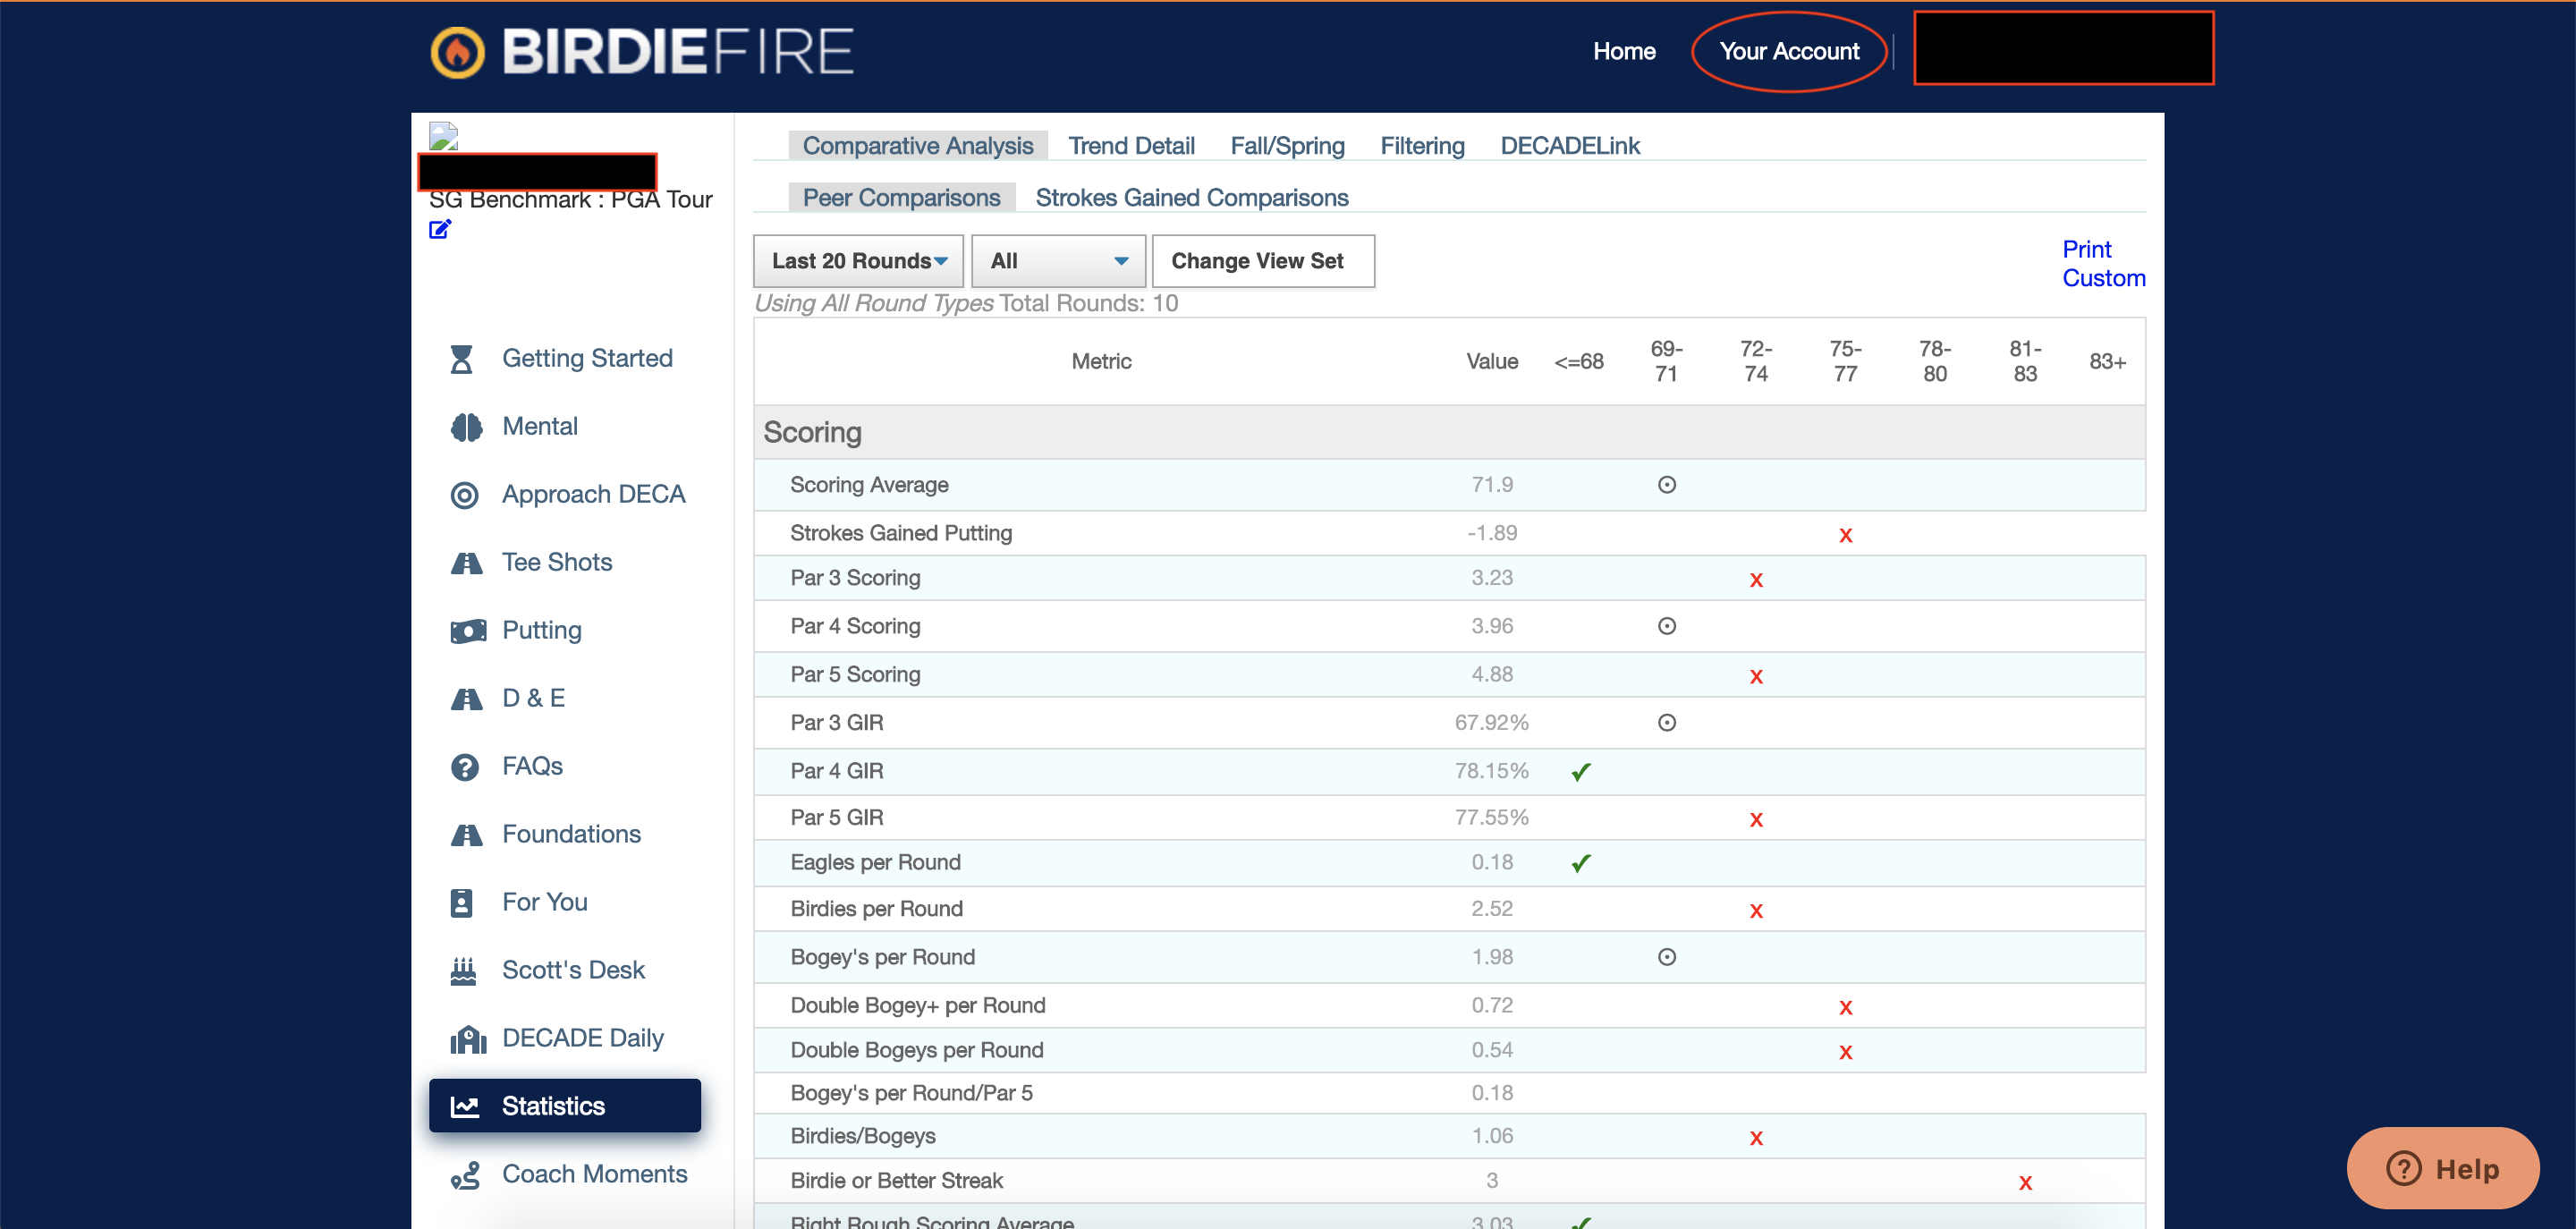
Task: Click the Scoring section header row
Action: coord(1449,433)
